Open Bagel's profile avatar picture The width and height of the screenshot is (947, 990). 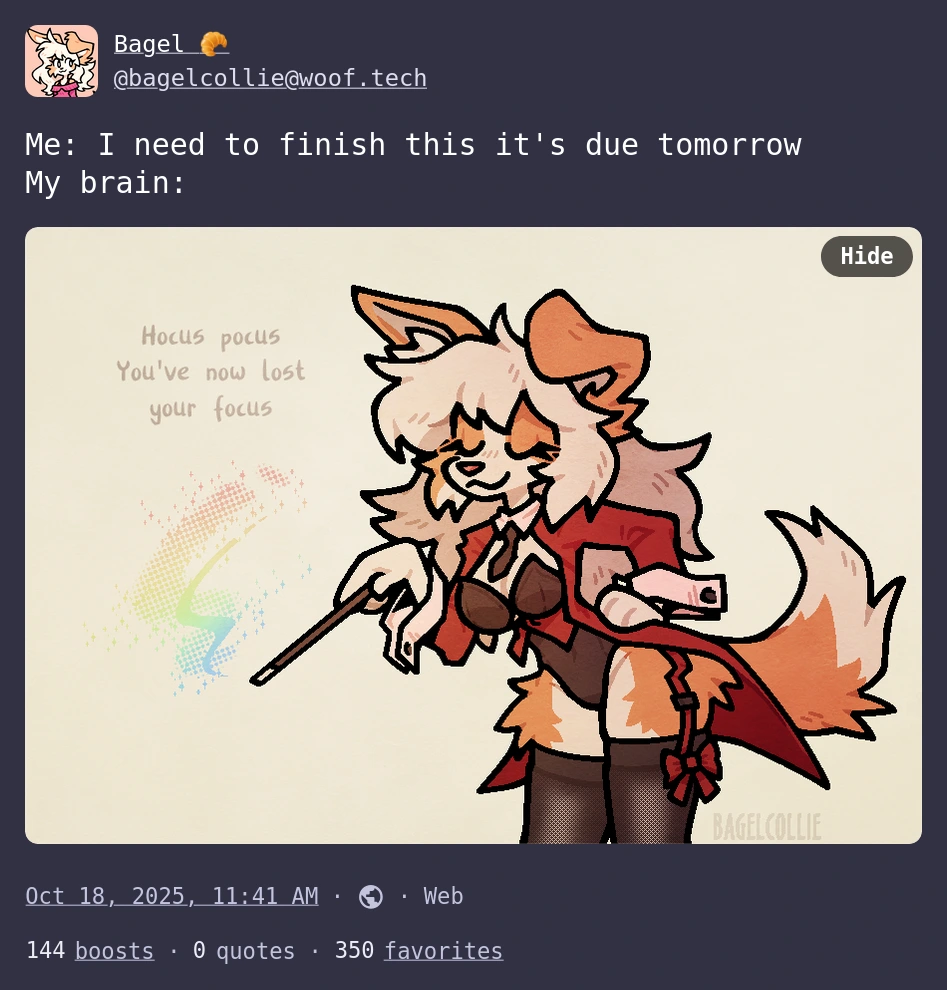tap(61, 61)
